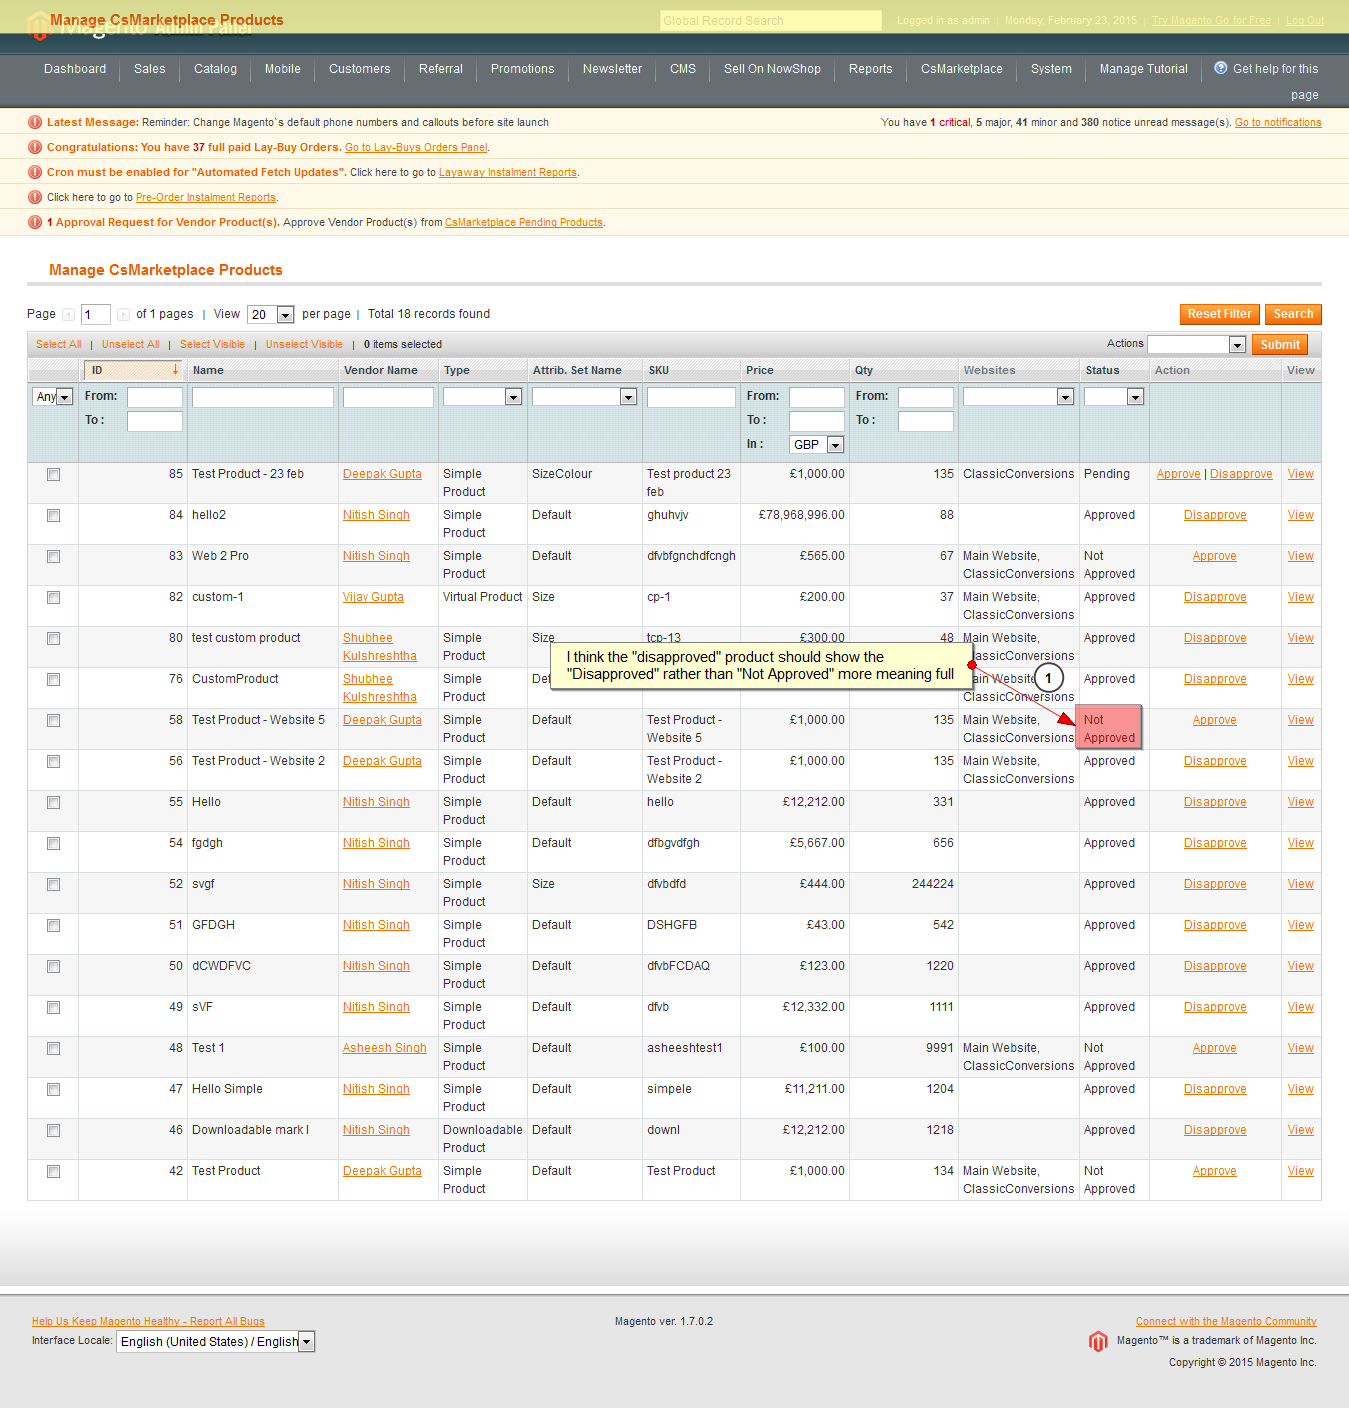Viewport: 1349px width, 1408px height.
Task: Open the CsMarketplace menu
Action: [961, 69]
